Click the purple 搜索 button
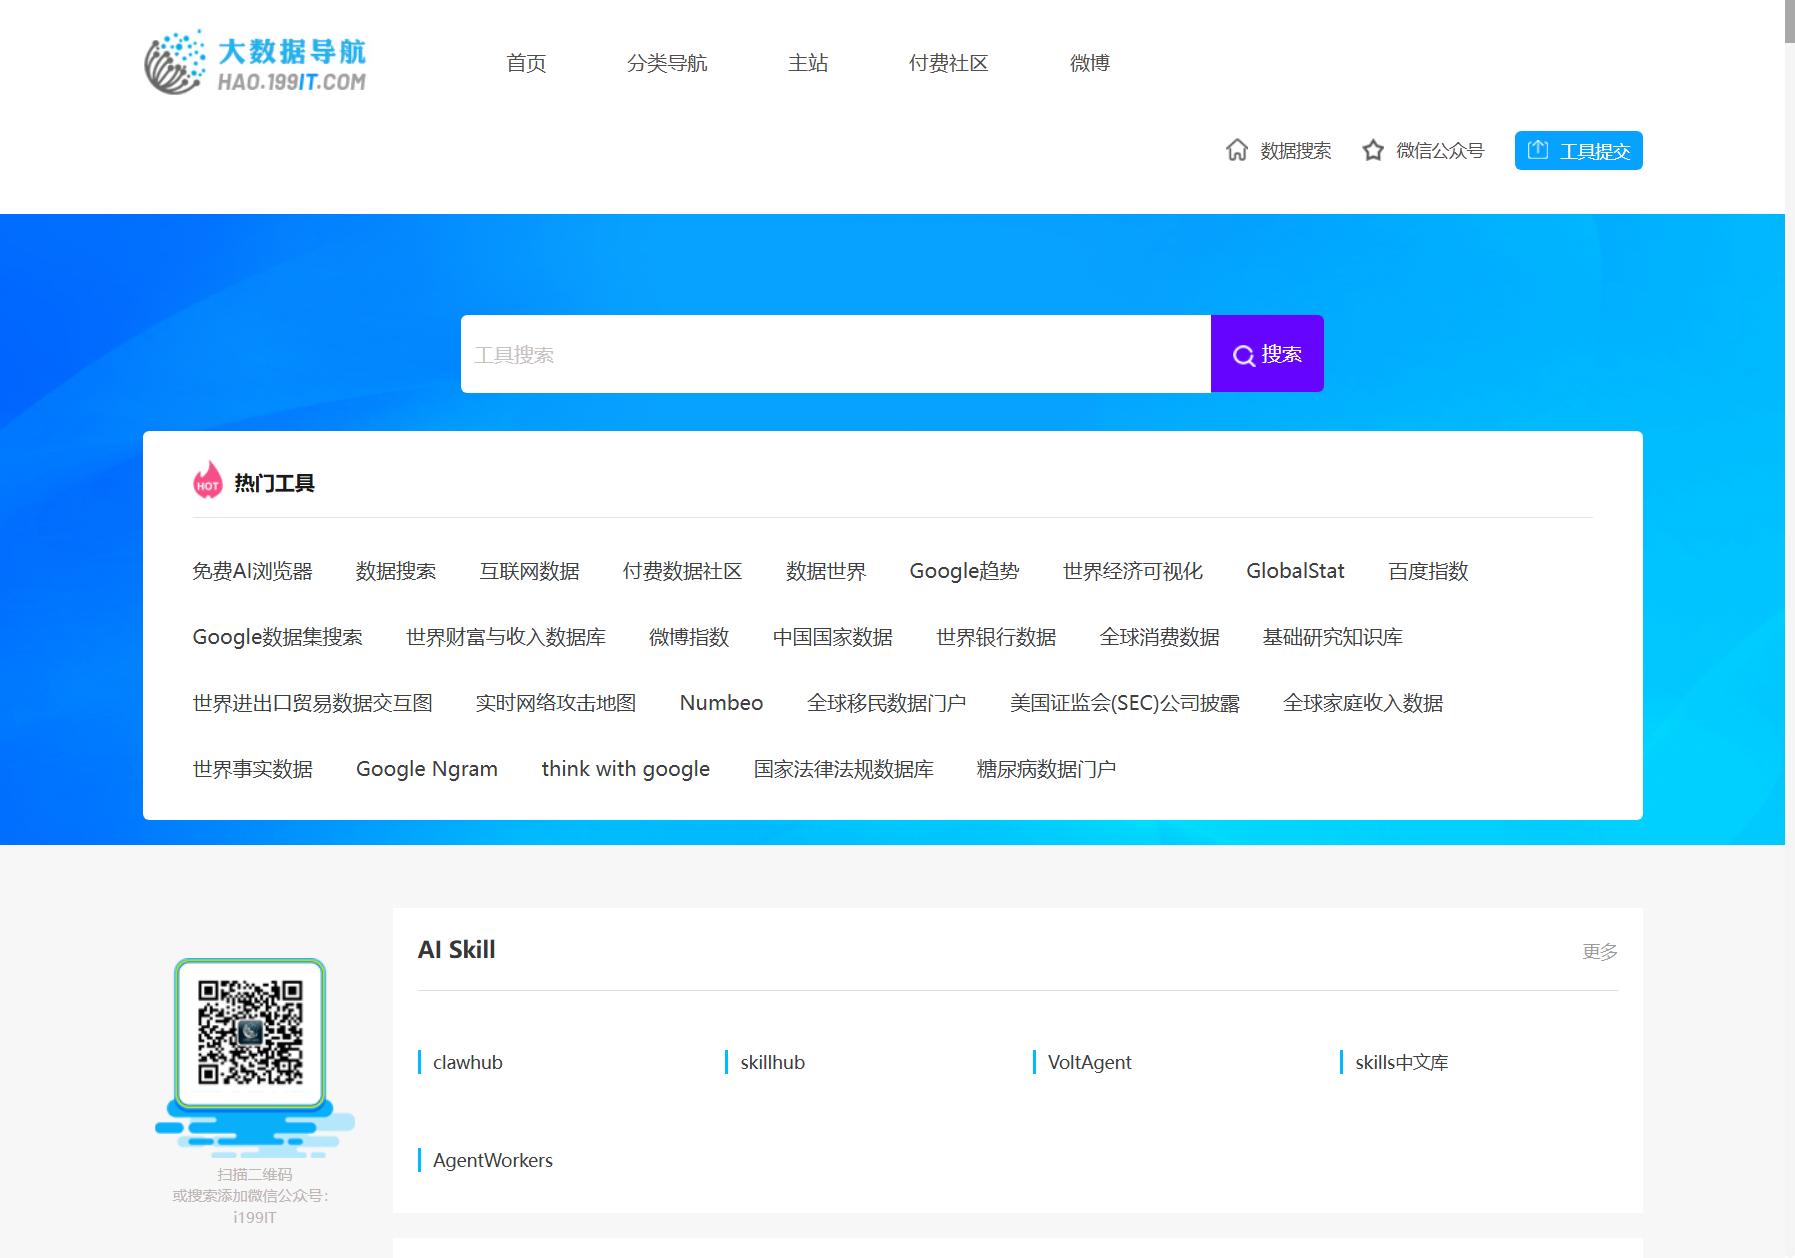This screenshot has height=1258, width=1795. pyautogui.click(x=1267, y=354)
